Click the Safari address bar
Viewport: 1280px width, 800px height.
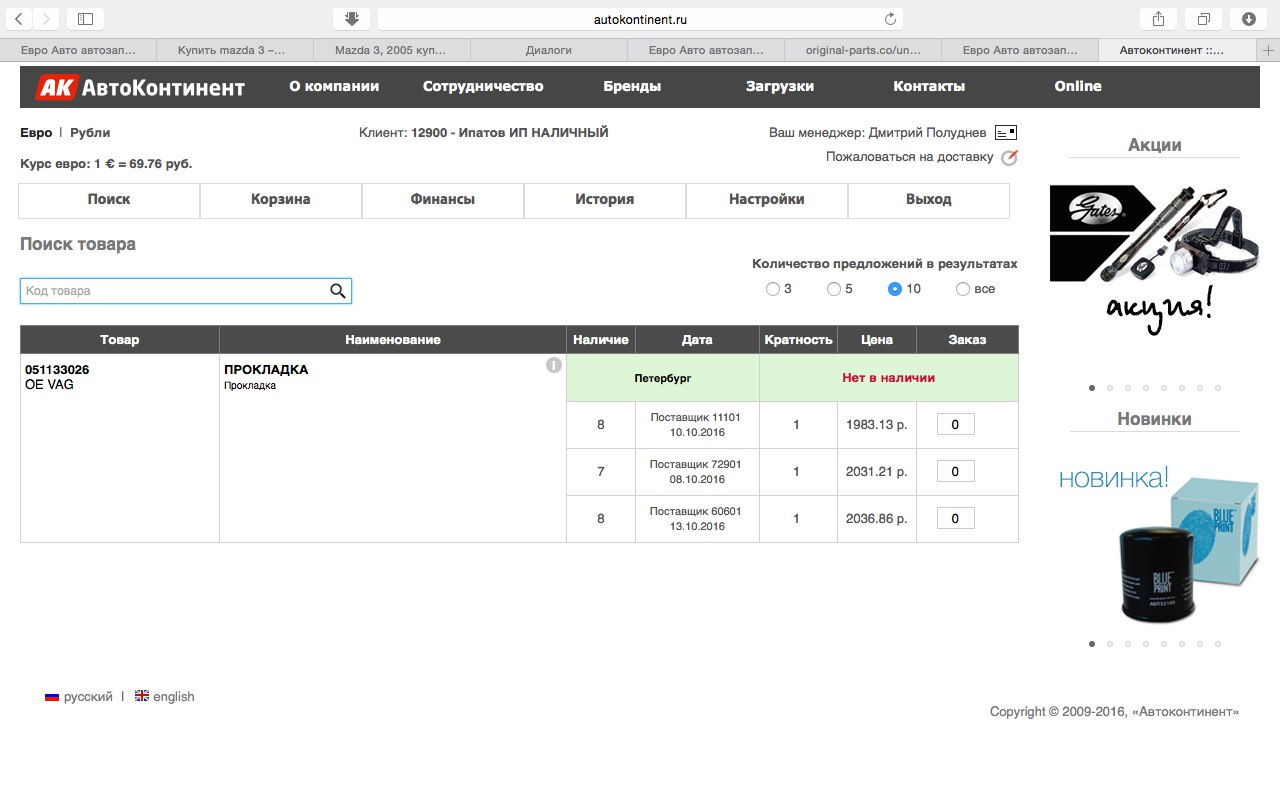640,19
